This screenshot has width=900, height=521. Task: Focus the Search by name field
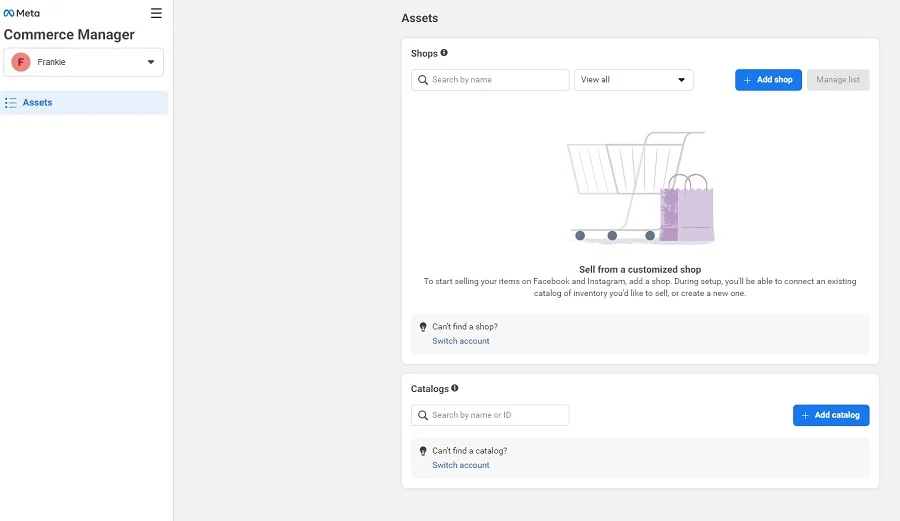tap(498, 80)
